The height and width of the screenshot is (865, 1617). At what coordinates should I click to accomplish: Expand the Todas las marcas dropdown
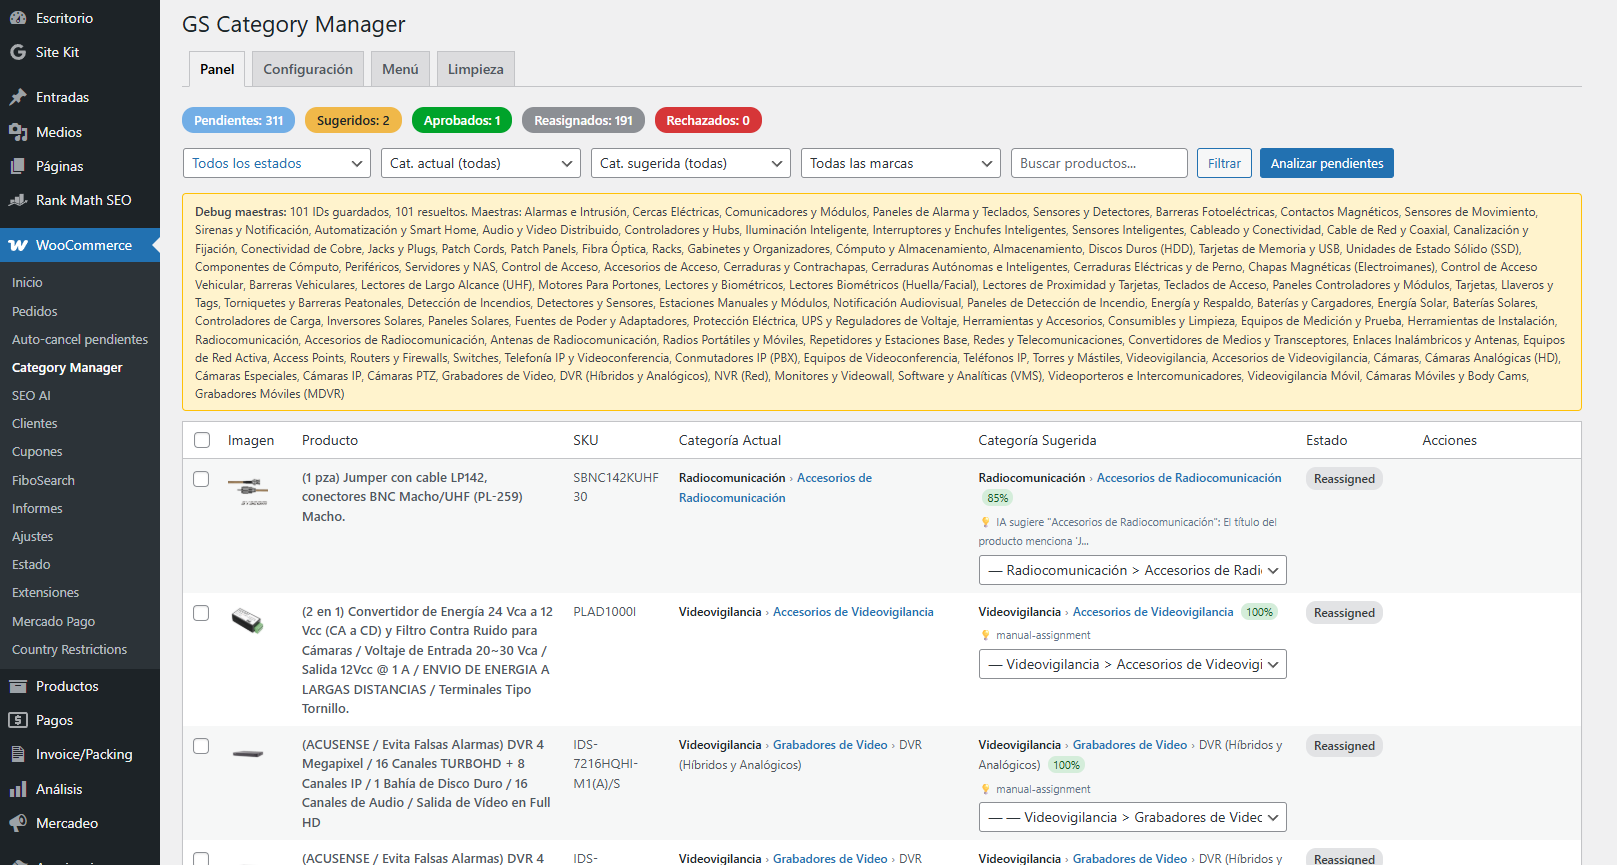coord(900,163)
